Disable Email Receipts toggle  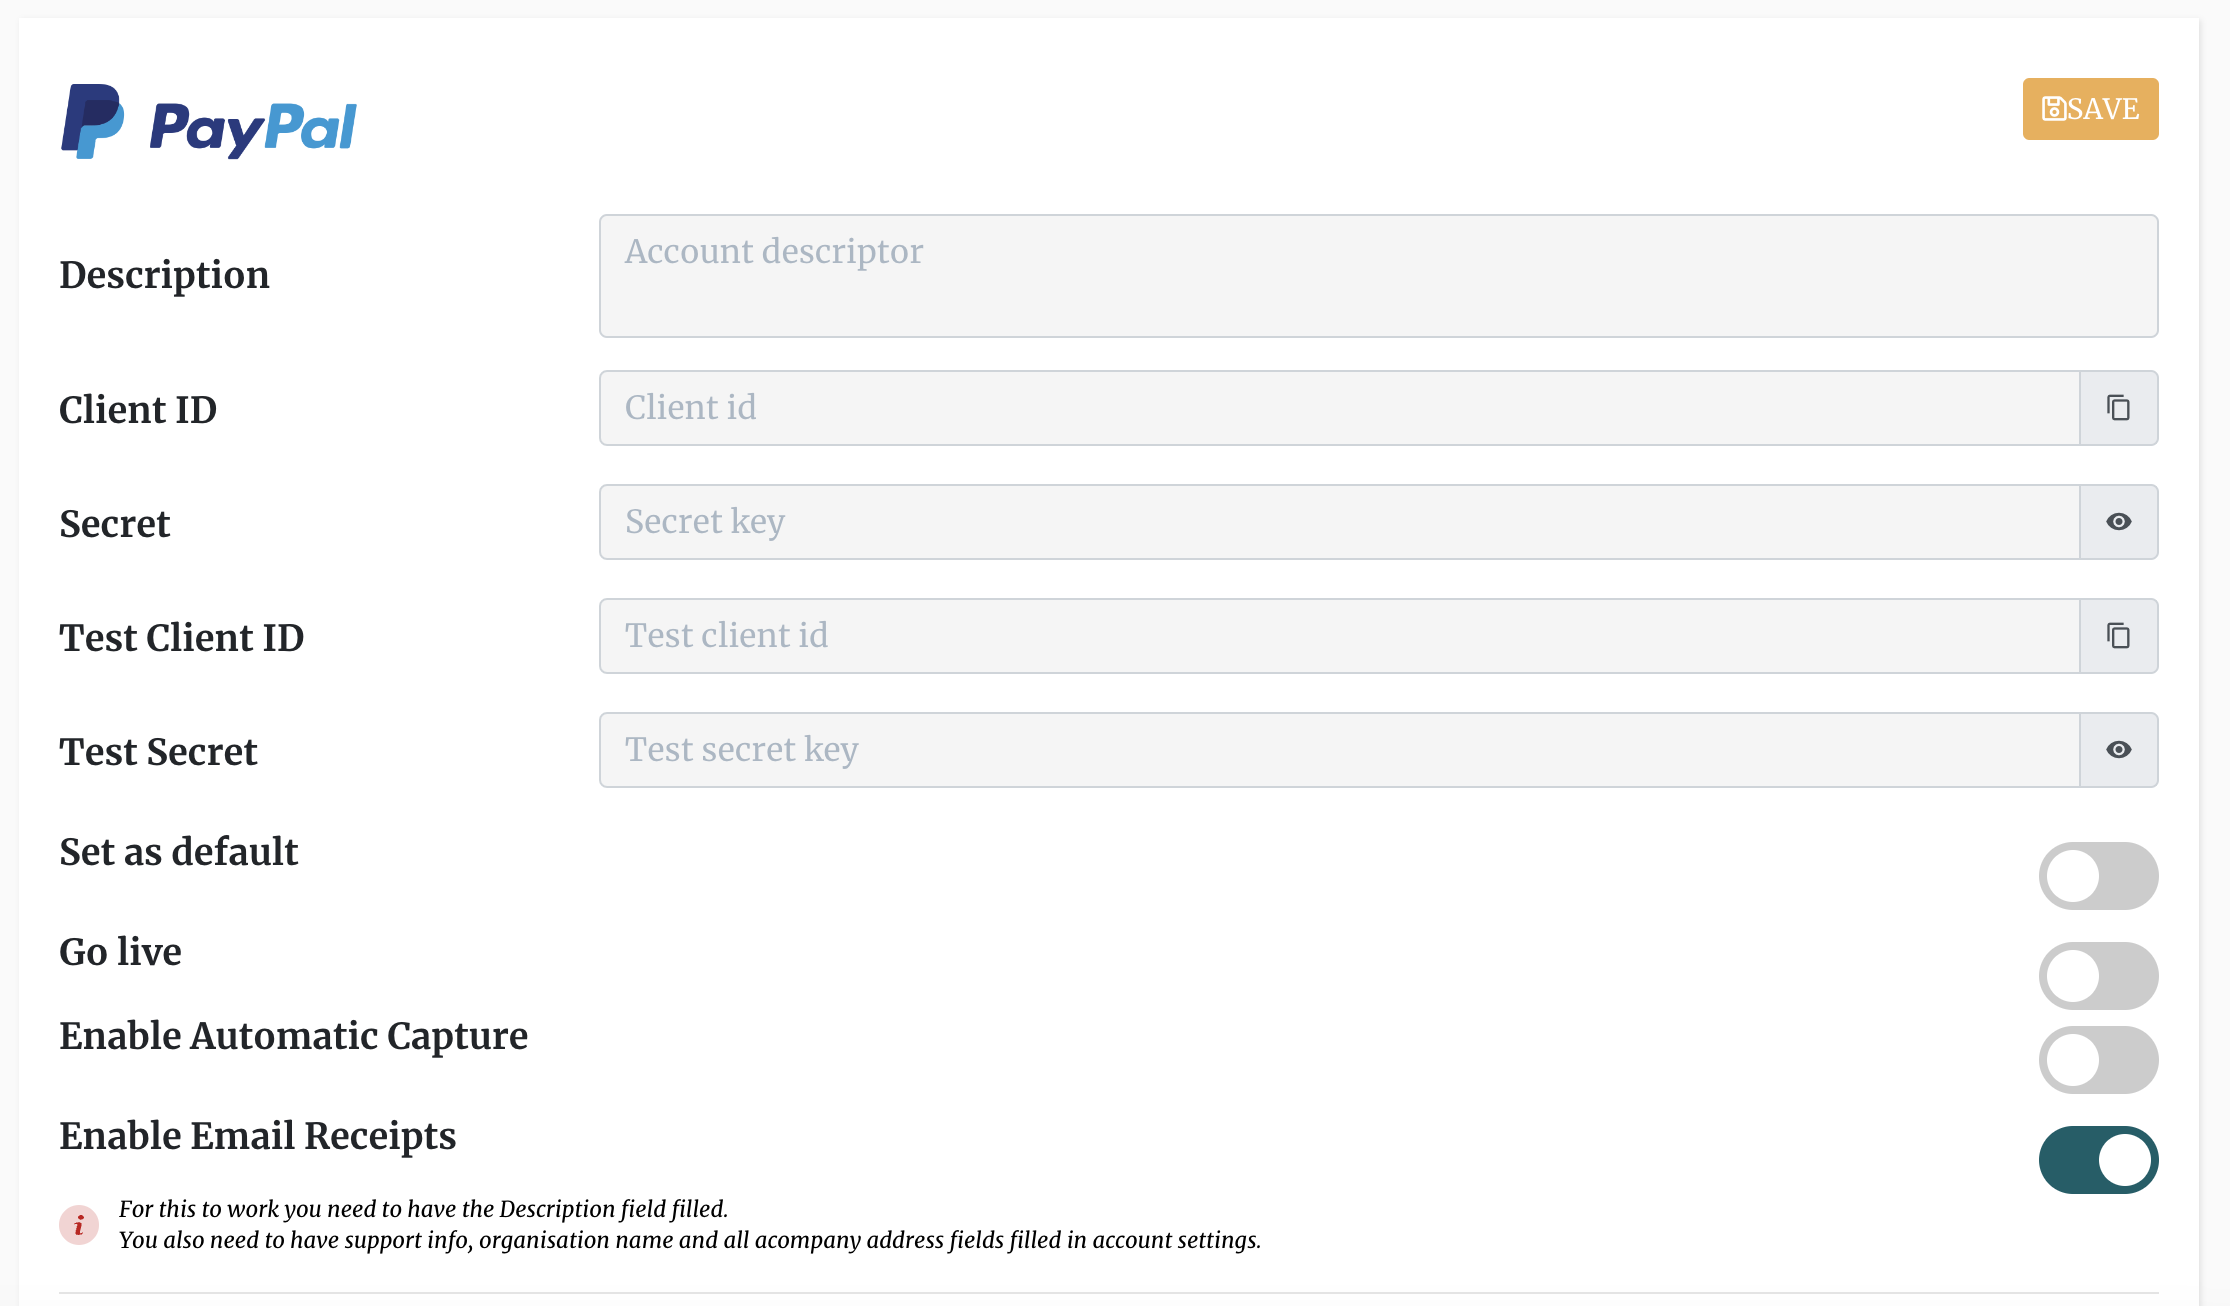(x=2098, y=1160)
